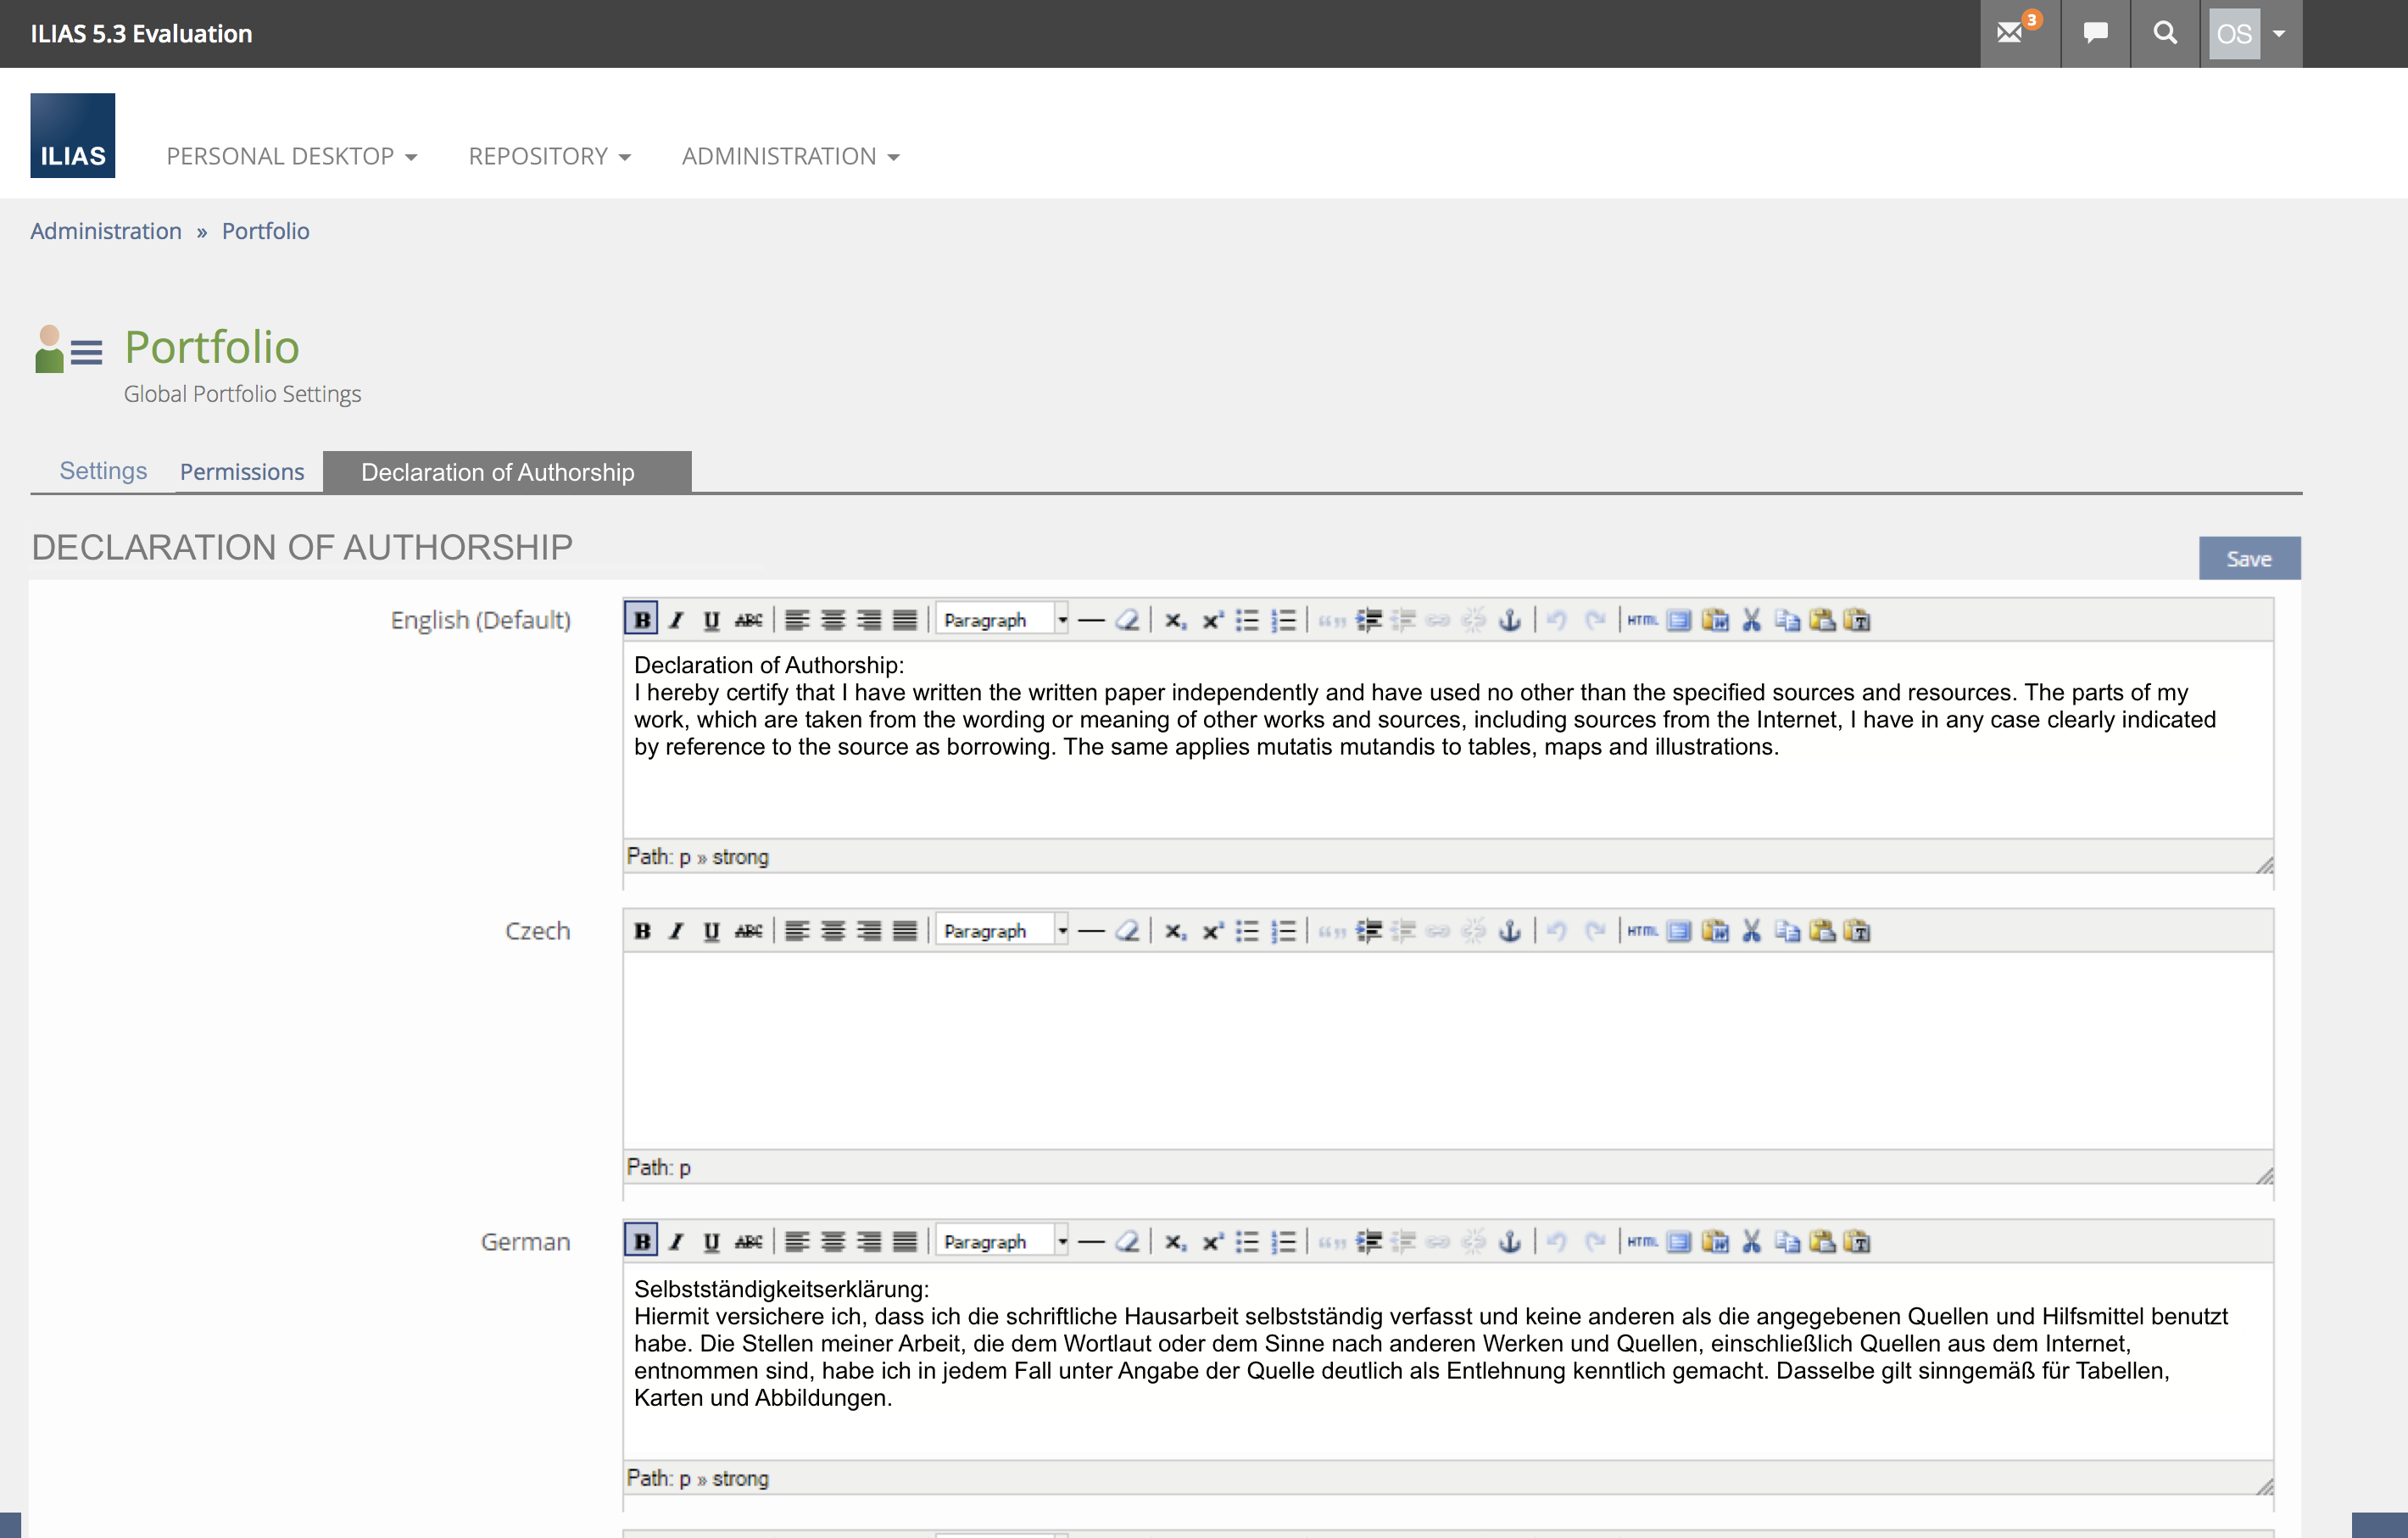Insert numbered list in Czech editor
The height and width of the screenshot is (1538, 2408).
click(x=1283, y=931)
